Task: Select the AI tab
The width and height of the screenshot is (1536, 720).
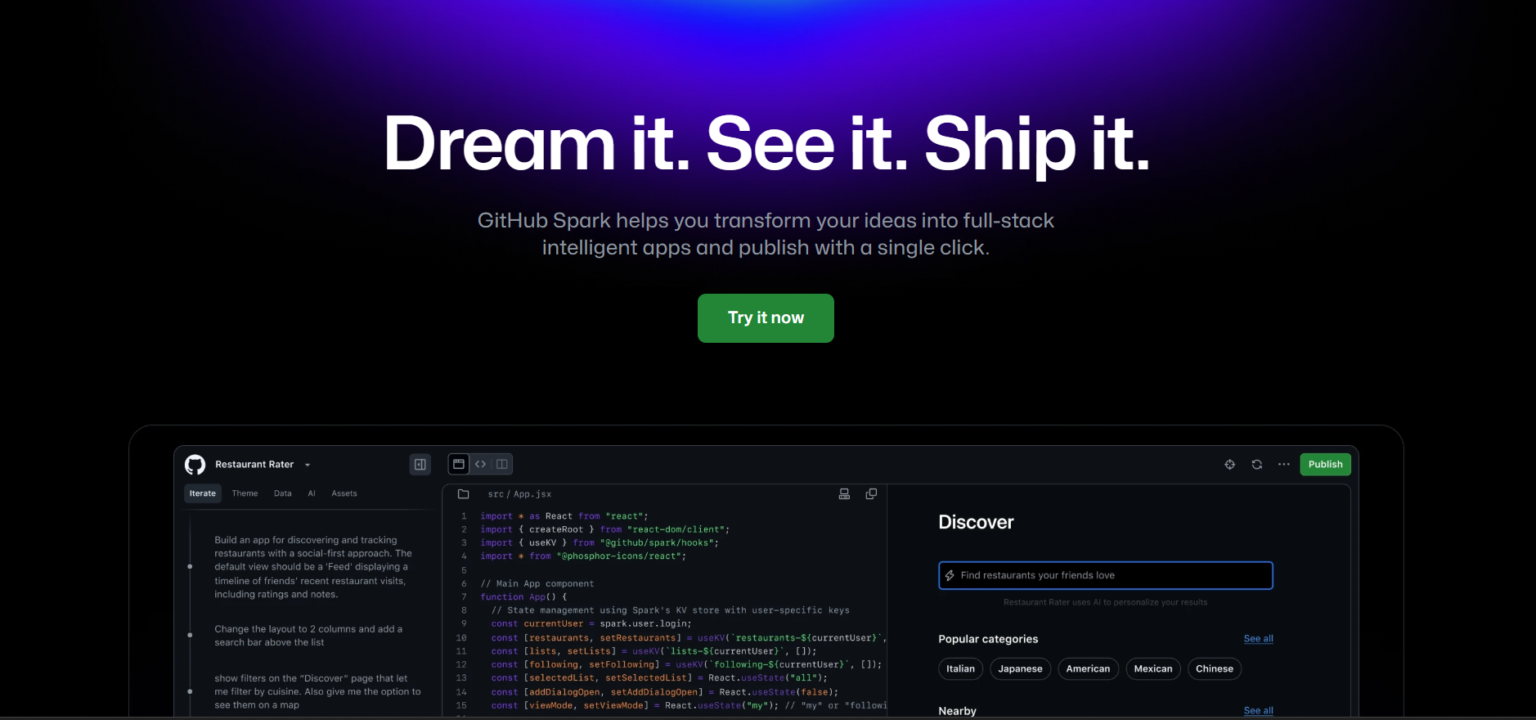Action: click(312, 493)
